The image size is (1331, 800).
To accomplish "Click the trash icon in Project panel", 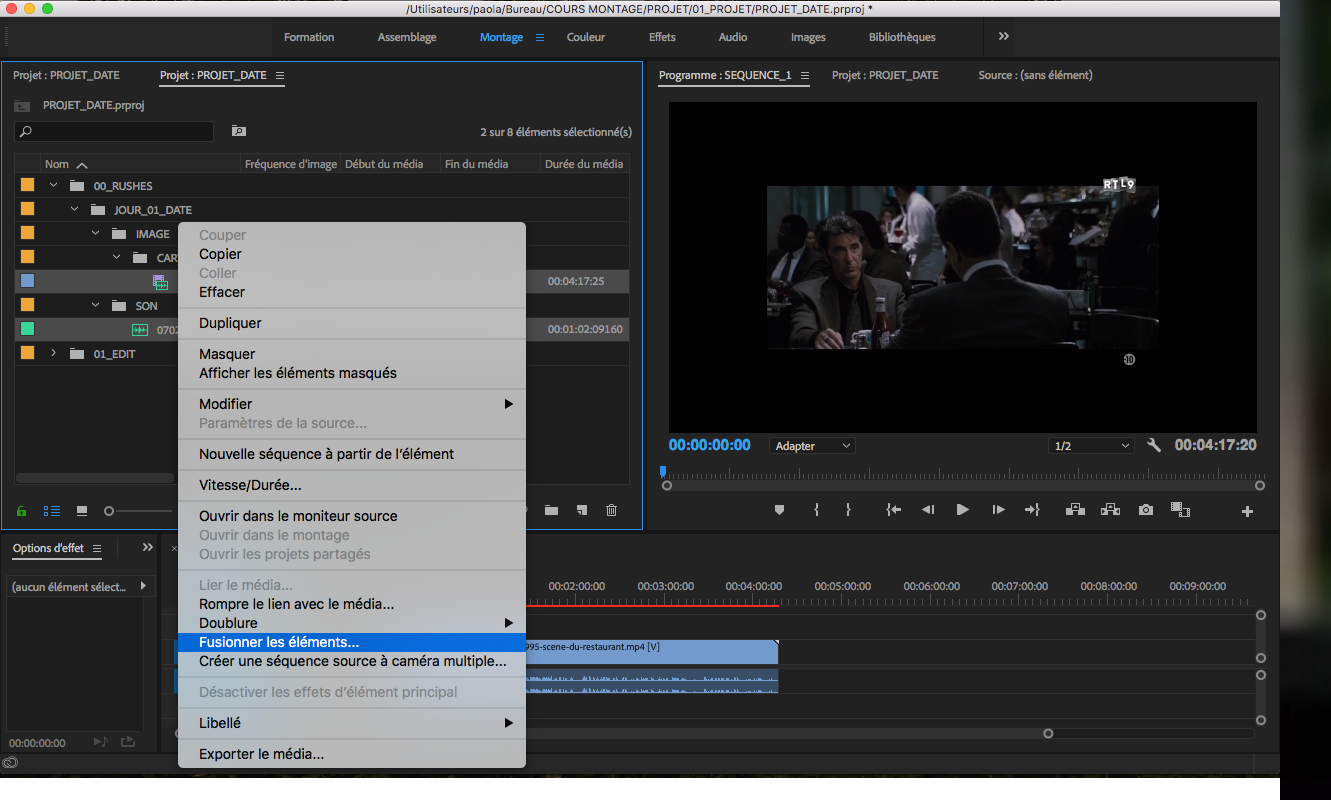I will tap(611, 510).
